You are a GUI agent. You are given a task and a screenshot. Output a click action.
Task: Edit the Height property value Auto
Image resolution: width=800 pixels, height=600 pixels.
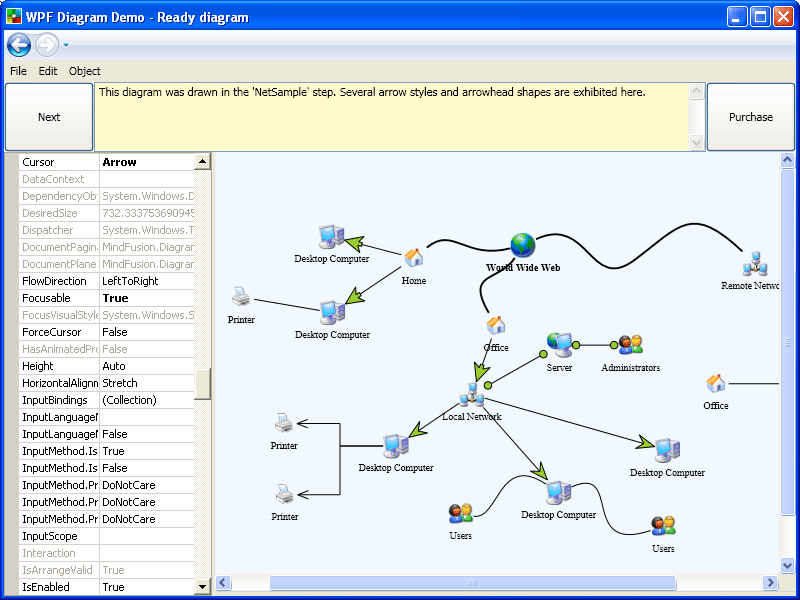(147, 366)
